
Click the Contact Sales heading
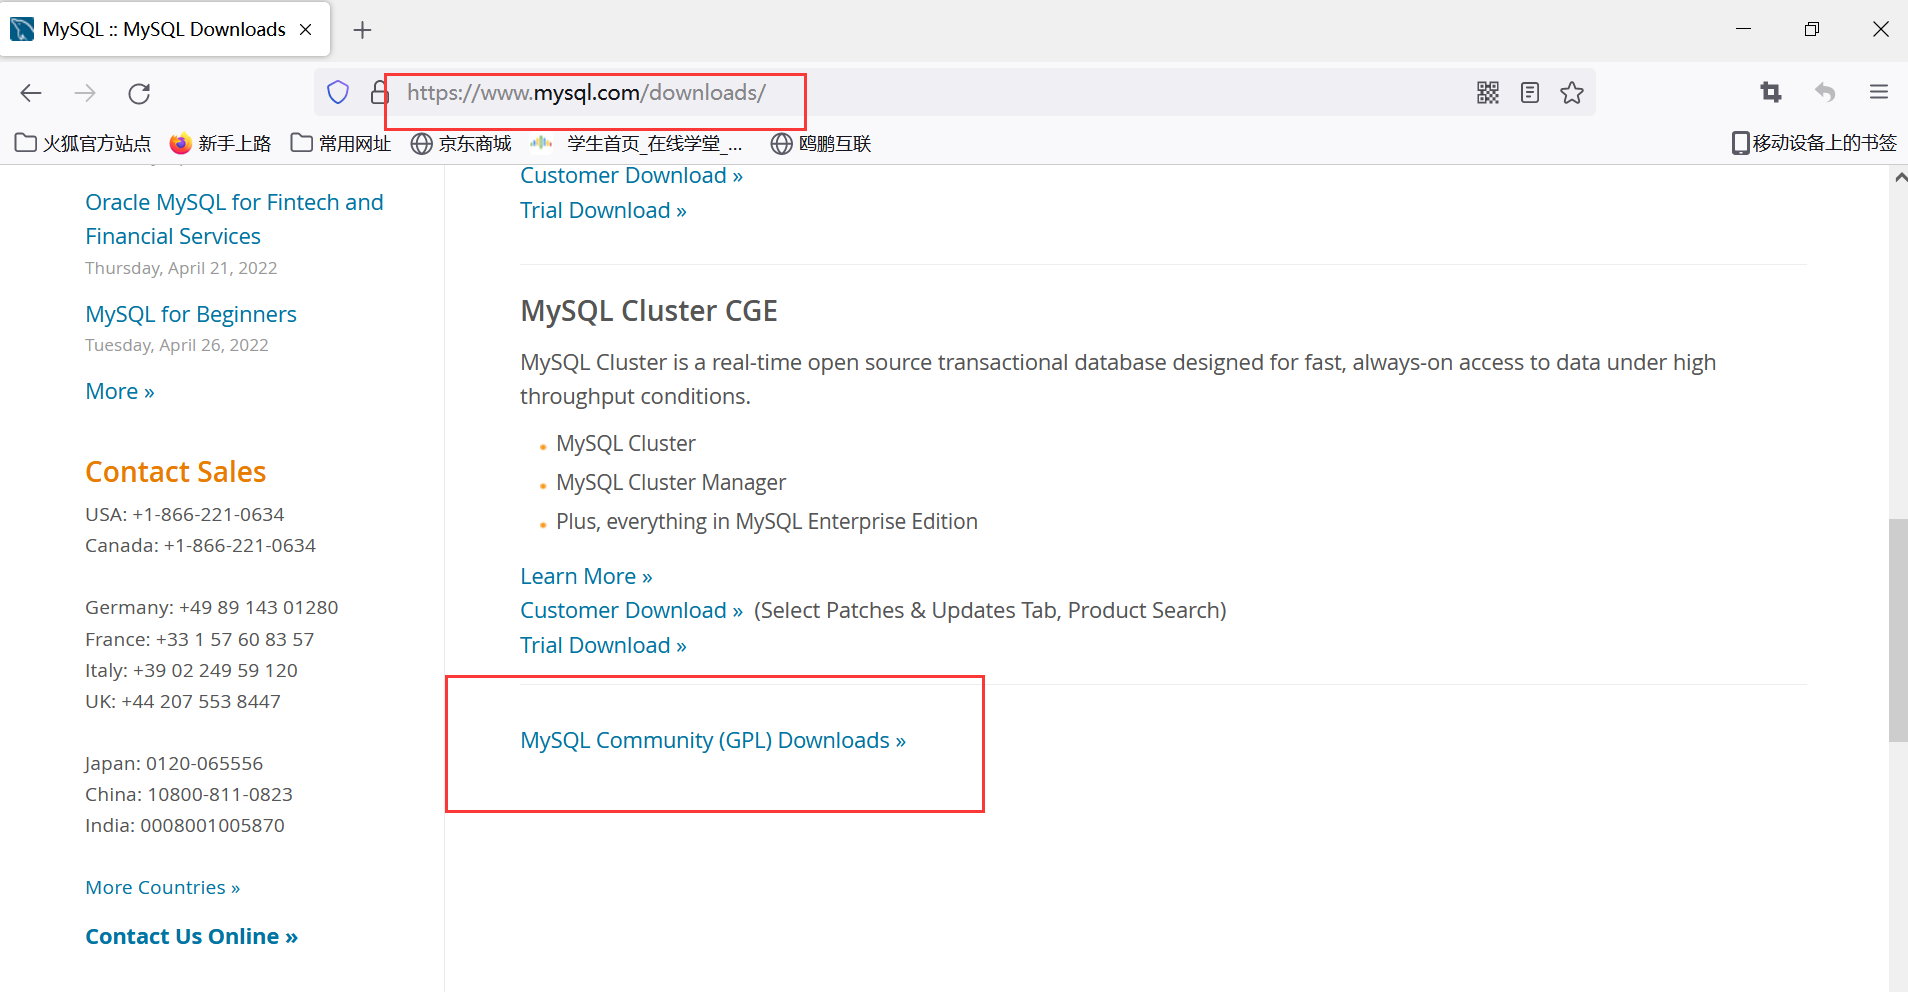(x=176, y=472)
